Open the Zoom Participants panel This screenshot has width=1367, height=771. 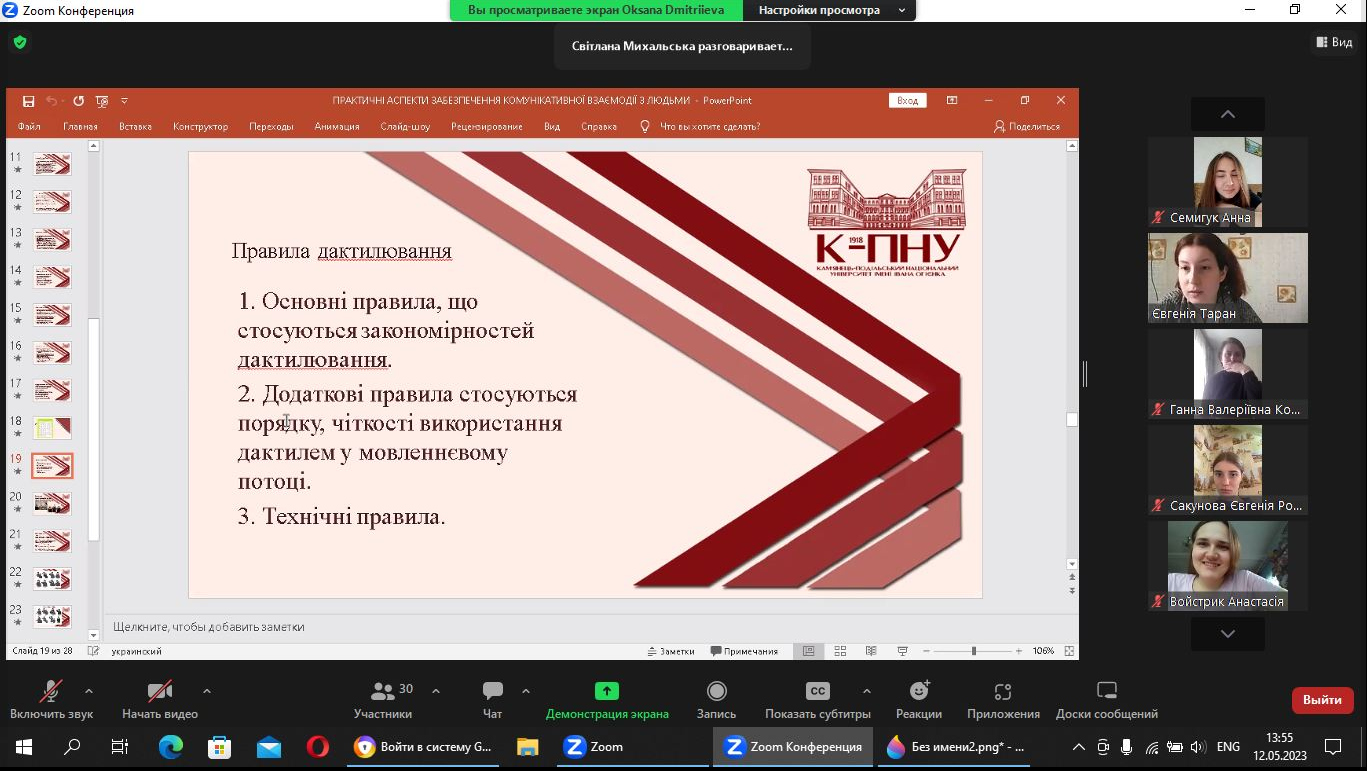pyautogui.click(x=382, y=692)
